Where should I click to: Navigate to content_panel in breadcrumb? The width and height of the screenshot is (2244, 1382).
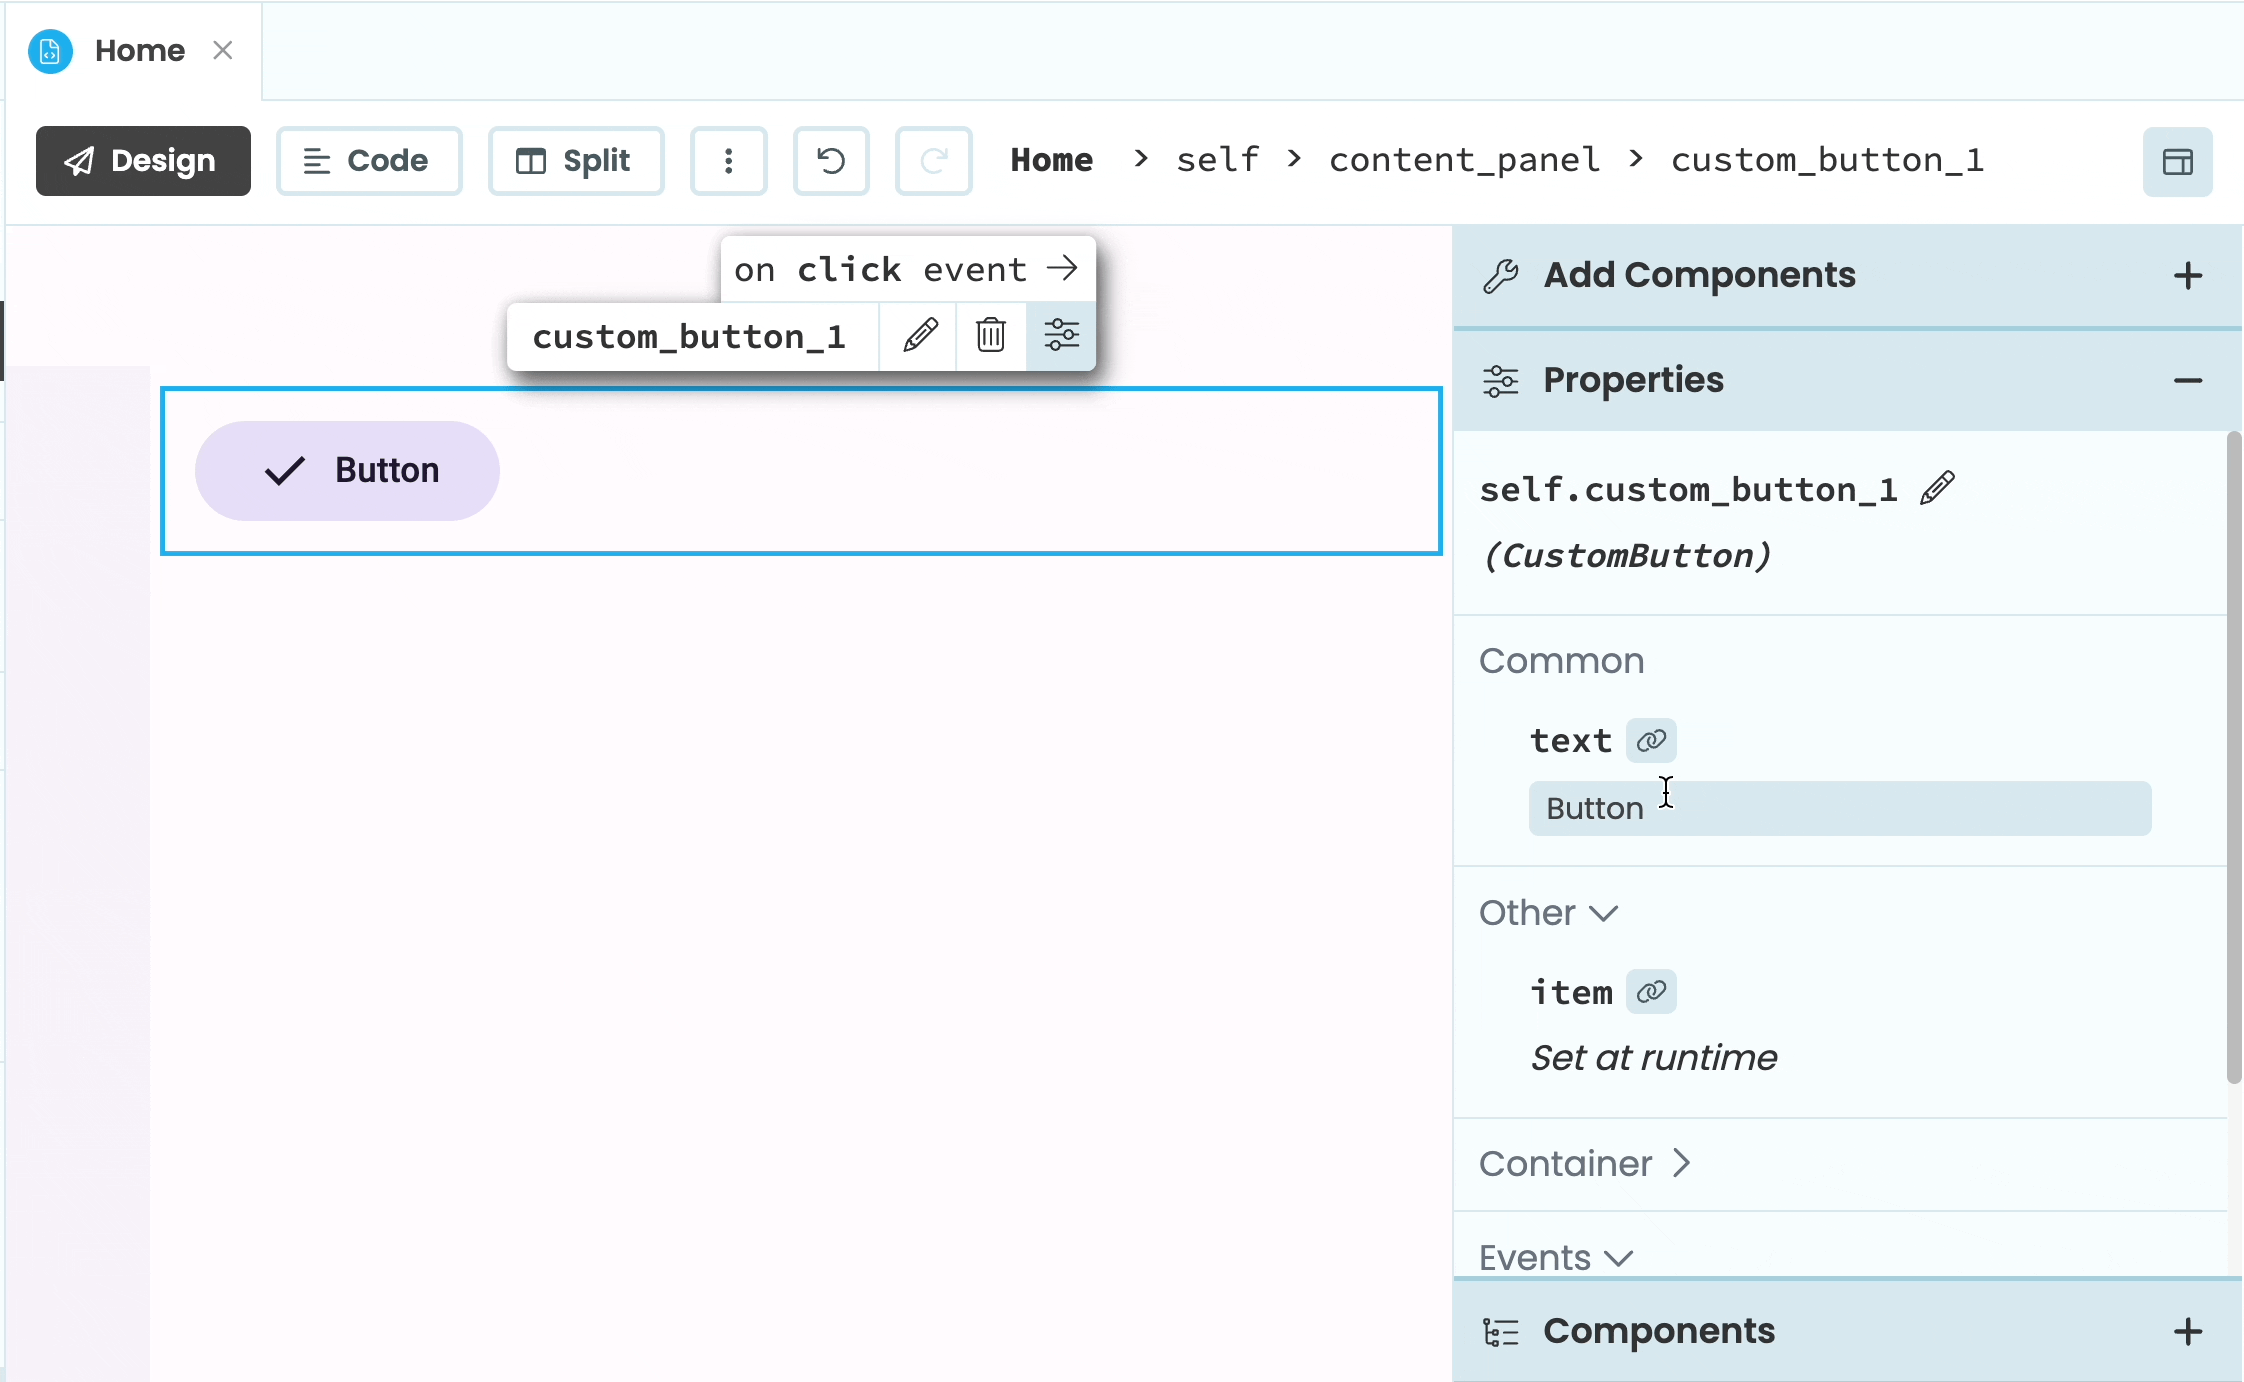pyautogui.click(x=1463, y=160)
